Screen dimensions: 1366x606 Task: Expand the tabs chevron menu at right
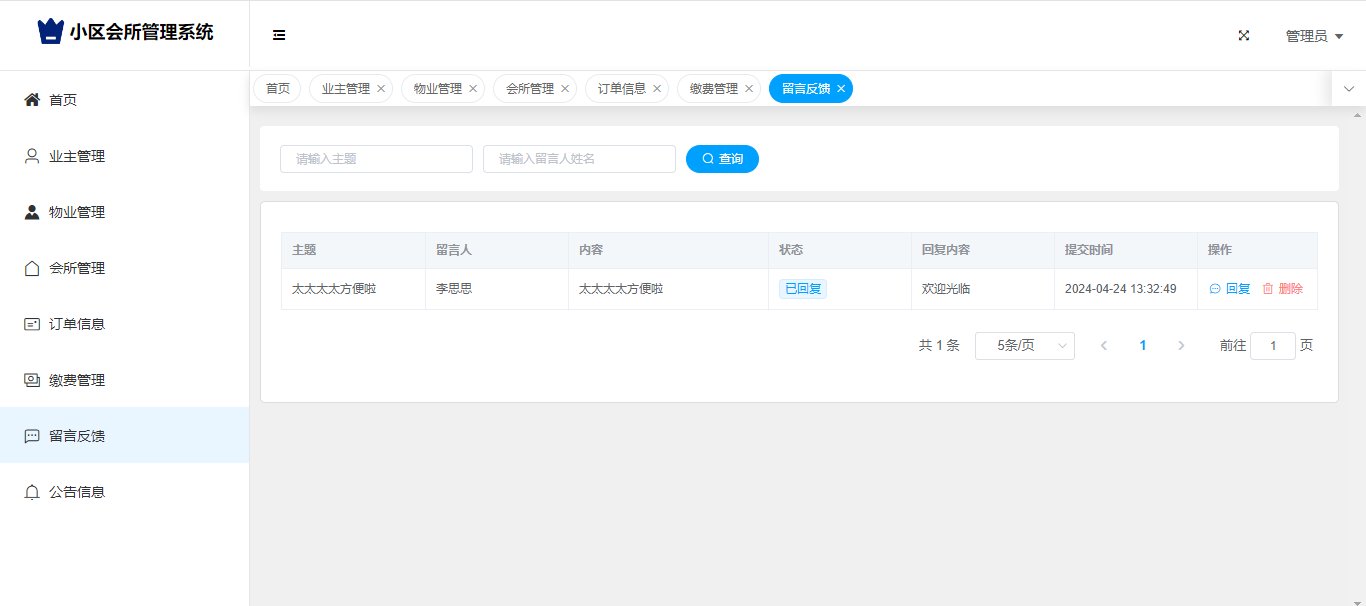(1348, 89)
